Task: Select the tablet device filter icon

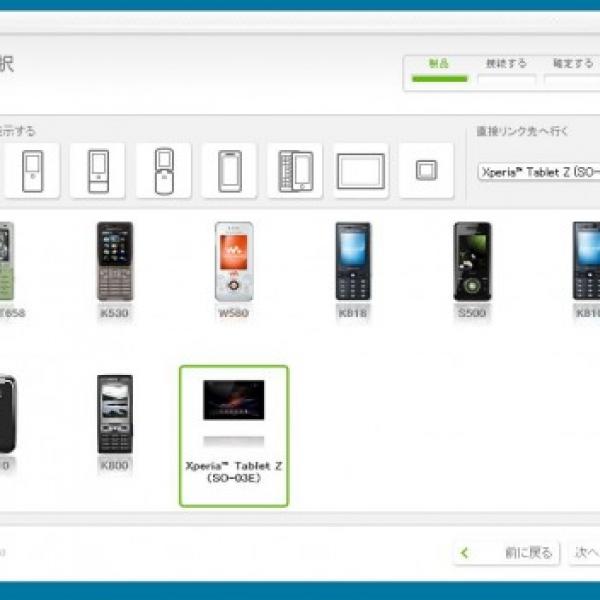Action: pos(361,171)
